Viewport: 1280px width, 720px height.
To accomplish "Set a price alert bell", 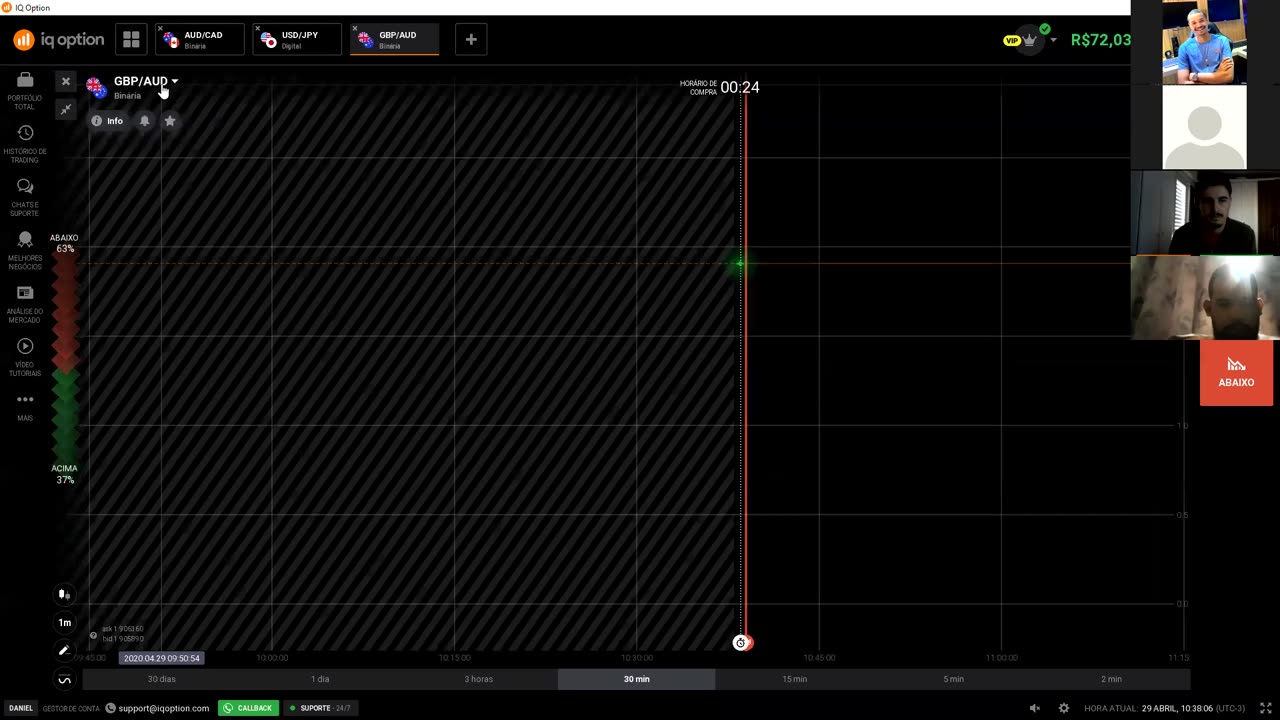I will point(144,121).
